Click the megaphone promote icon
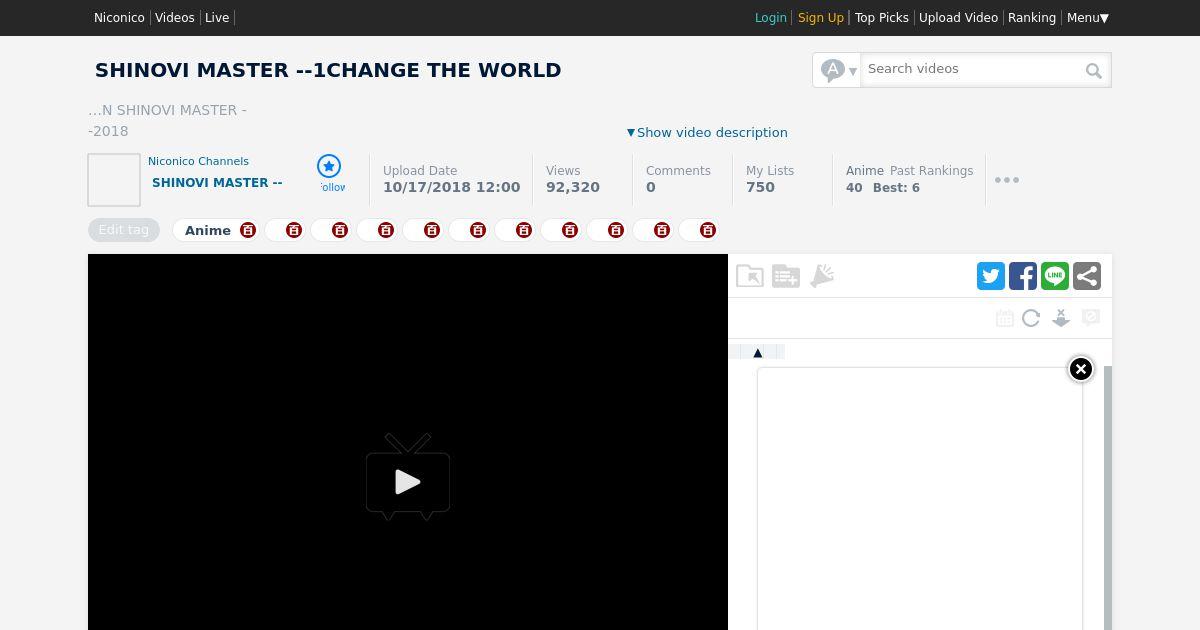1200x630 pixels. 822,276
